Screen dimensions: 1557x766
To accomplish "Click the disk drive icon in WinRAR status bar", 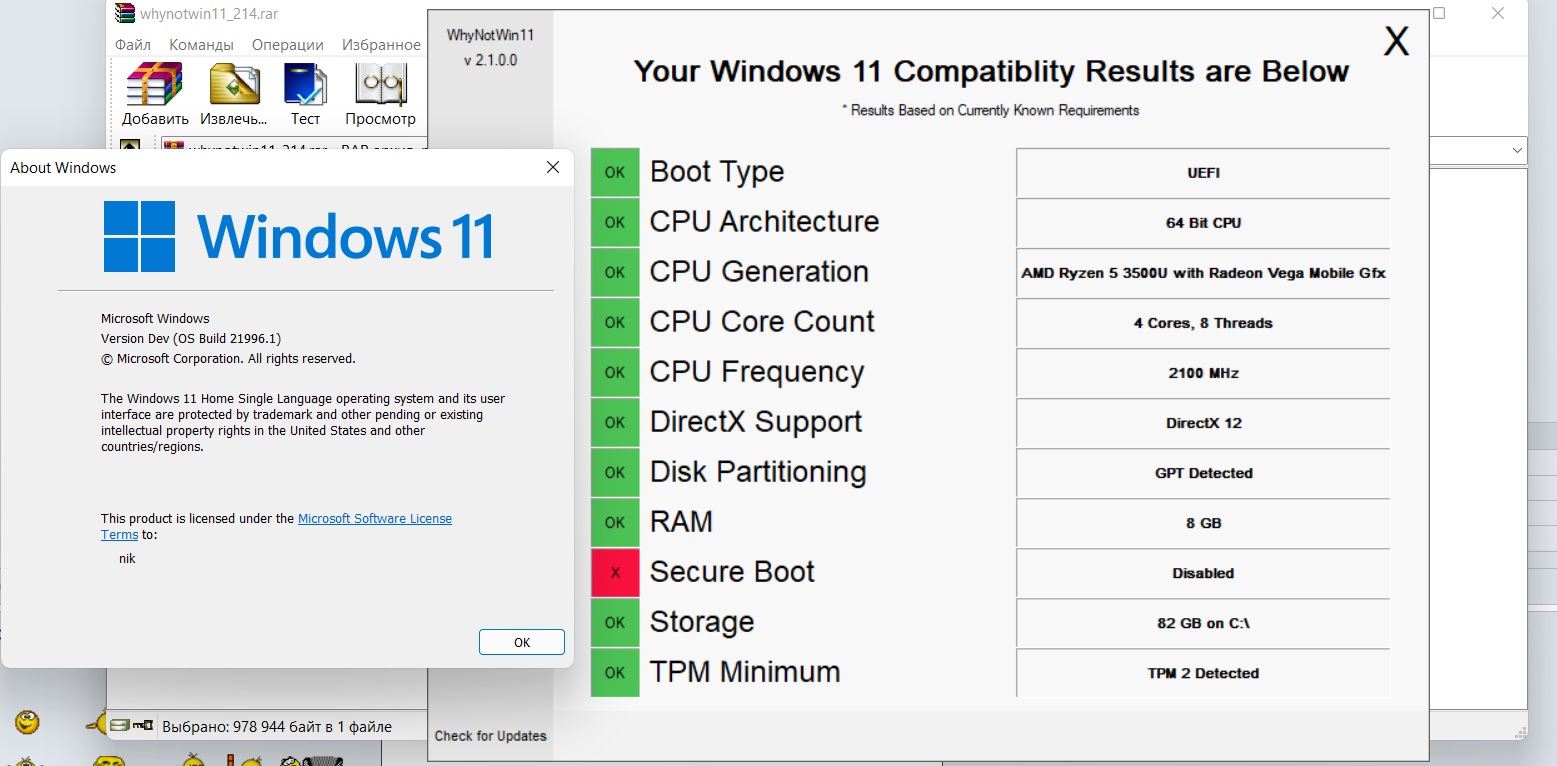I will click(120, 726).
